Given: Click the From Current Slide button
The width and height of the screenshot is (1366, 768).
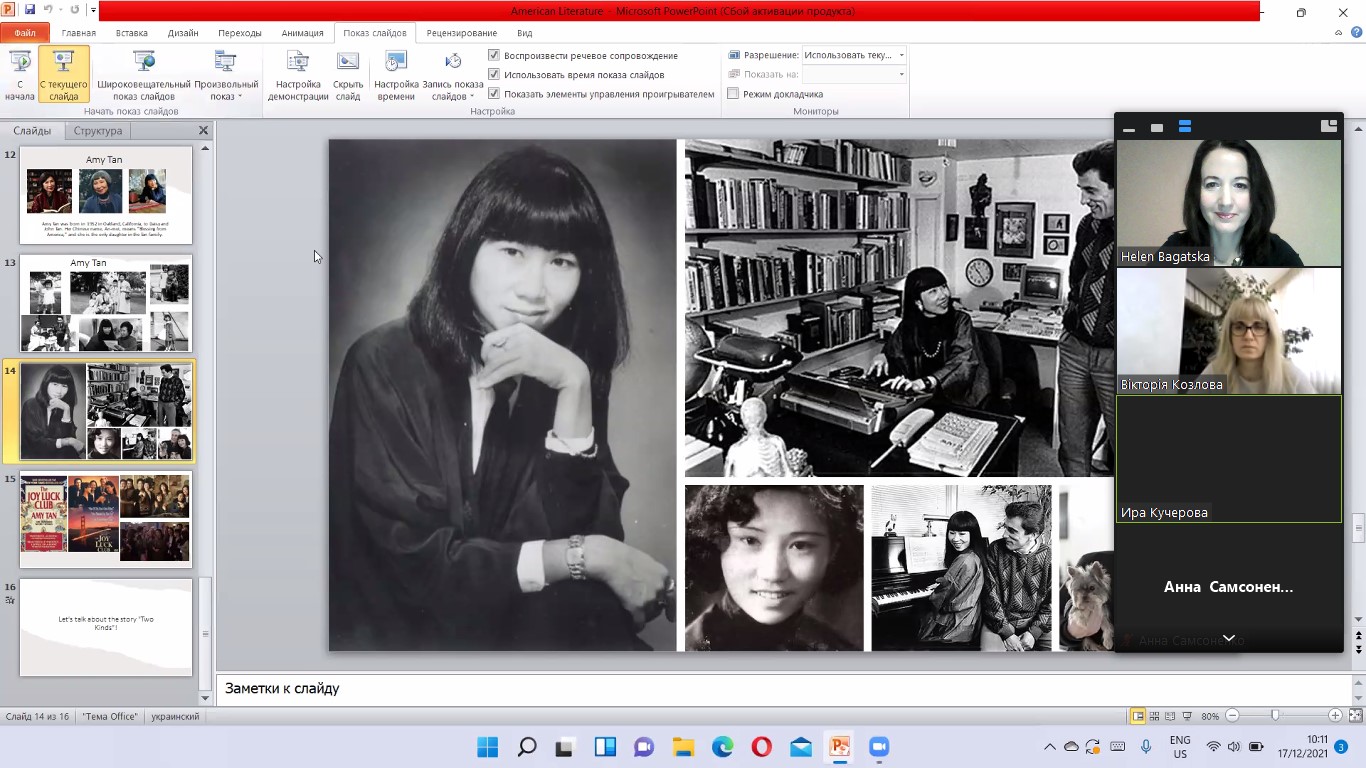Looking at the screenshot, I should [64, 74].
